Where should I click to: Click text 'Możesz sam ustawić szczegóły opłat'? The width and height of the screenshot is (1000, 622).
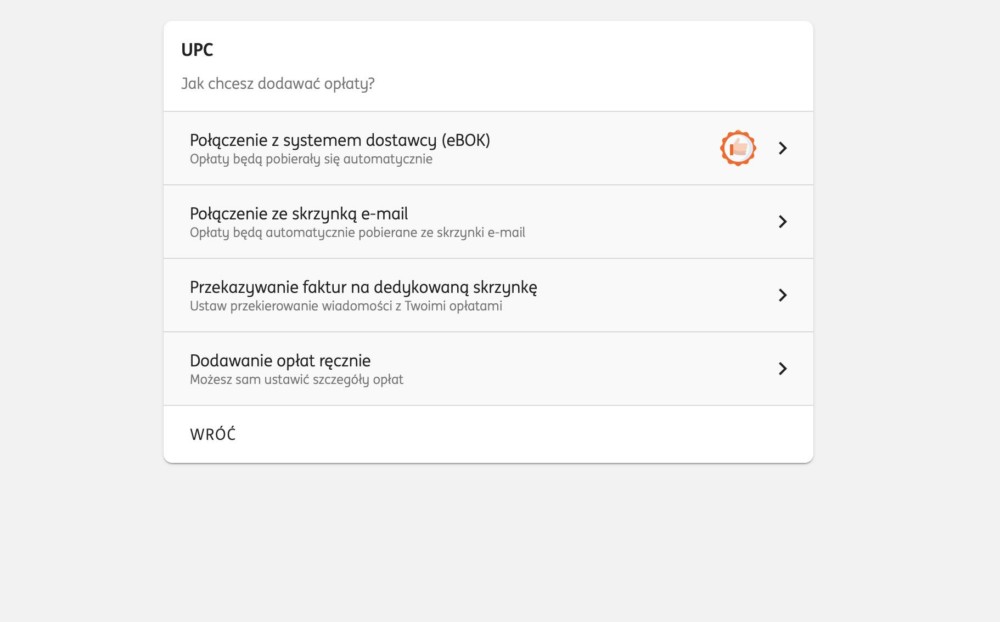point(297,380)
